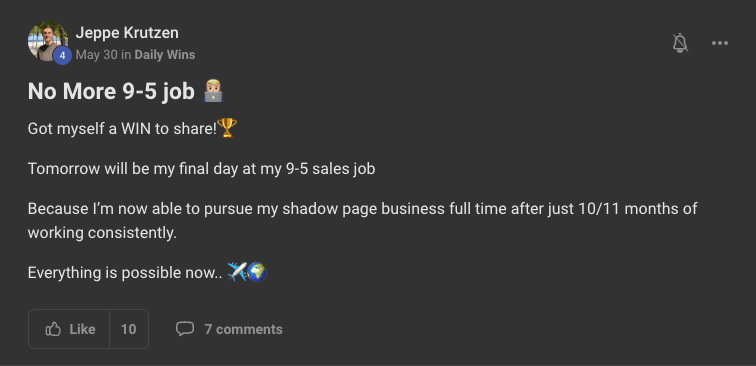Viewport: 756px width, 366px height.
Task: Click the shadow page business paragraph
Action: click(362, 221)
